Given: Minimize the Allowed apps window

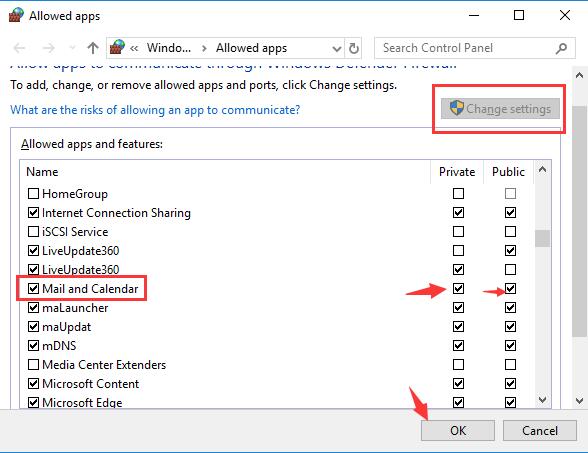Looking at the screenshot, I should (x=474, y=15).
